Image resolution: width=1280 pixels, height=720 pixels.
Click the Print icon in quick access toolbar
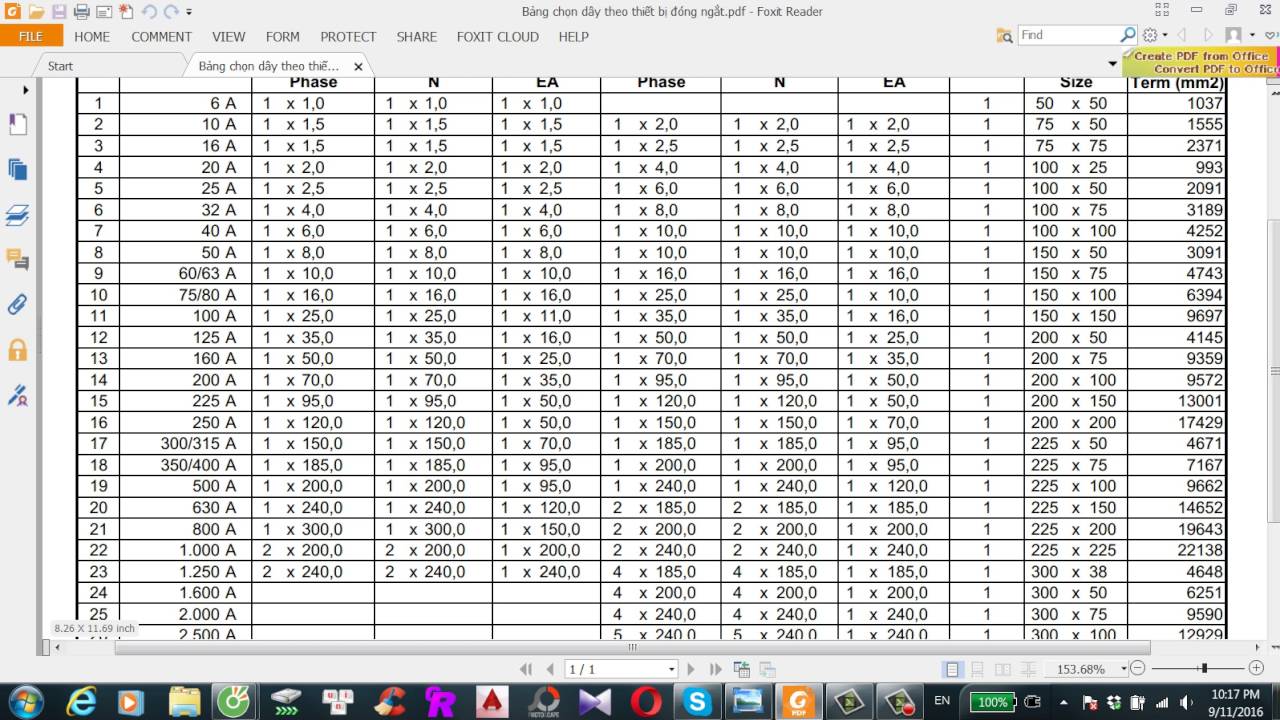(x=81, y=12)
